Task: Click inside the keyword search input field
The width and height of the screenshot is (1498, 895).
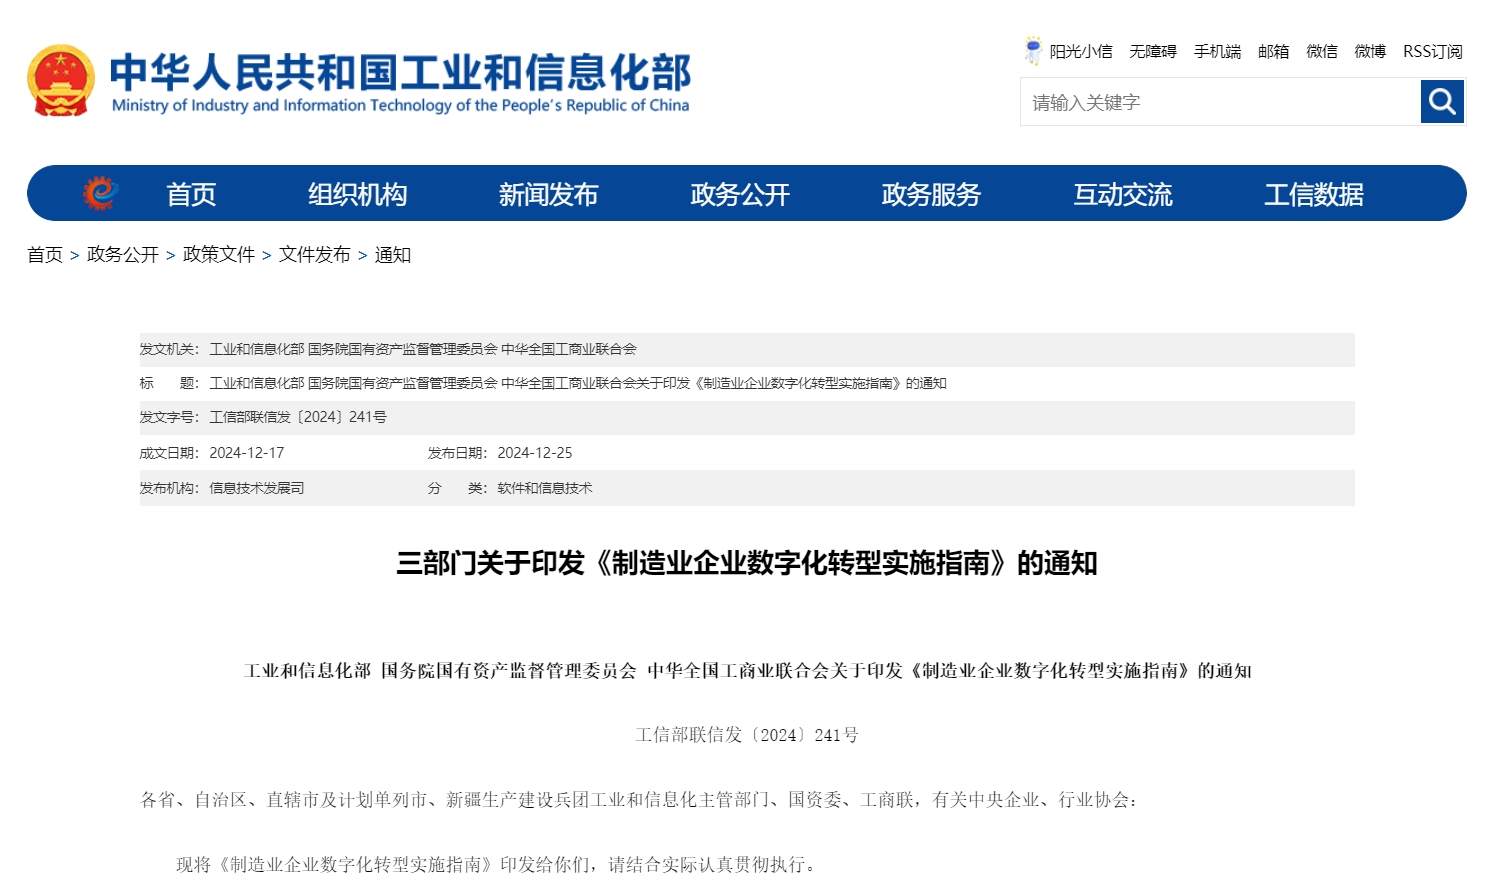Action: [x=1200, y=101]
